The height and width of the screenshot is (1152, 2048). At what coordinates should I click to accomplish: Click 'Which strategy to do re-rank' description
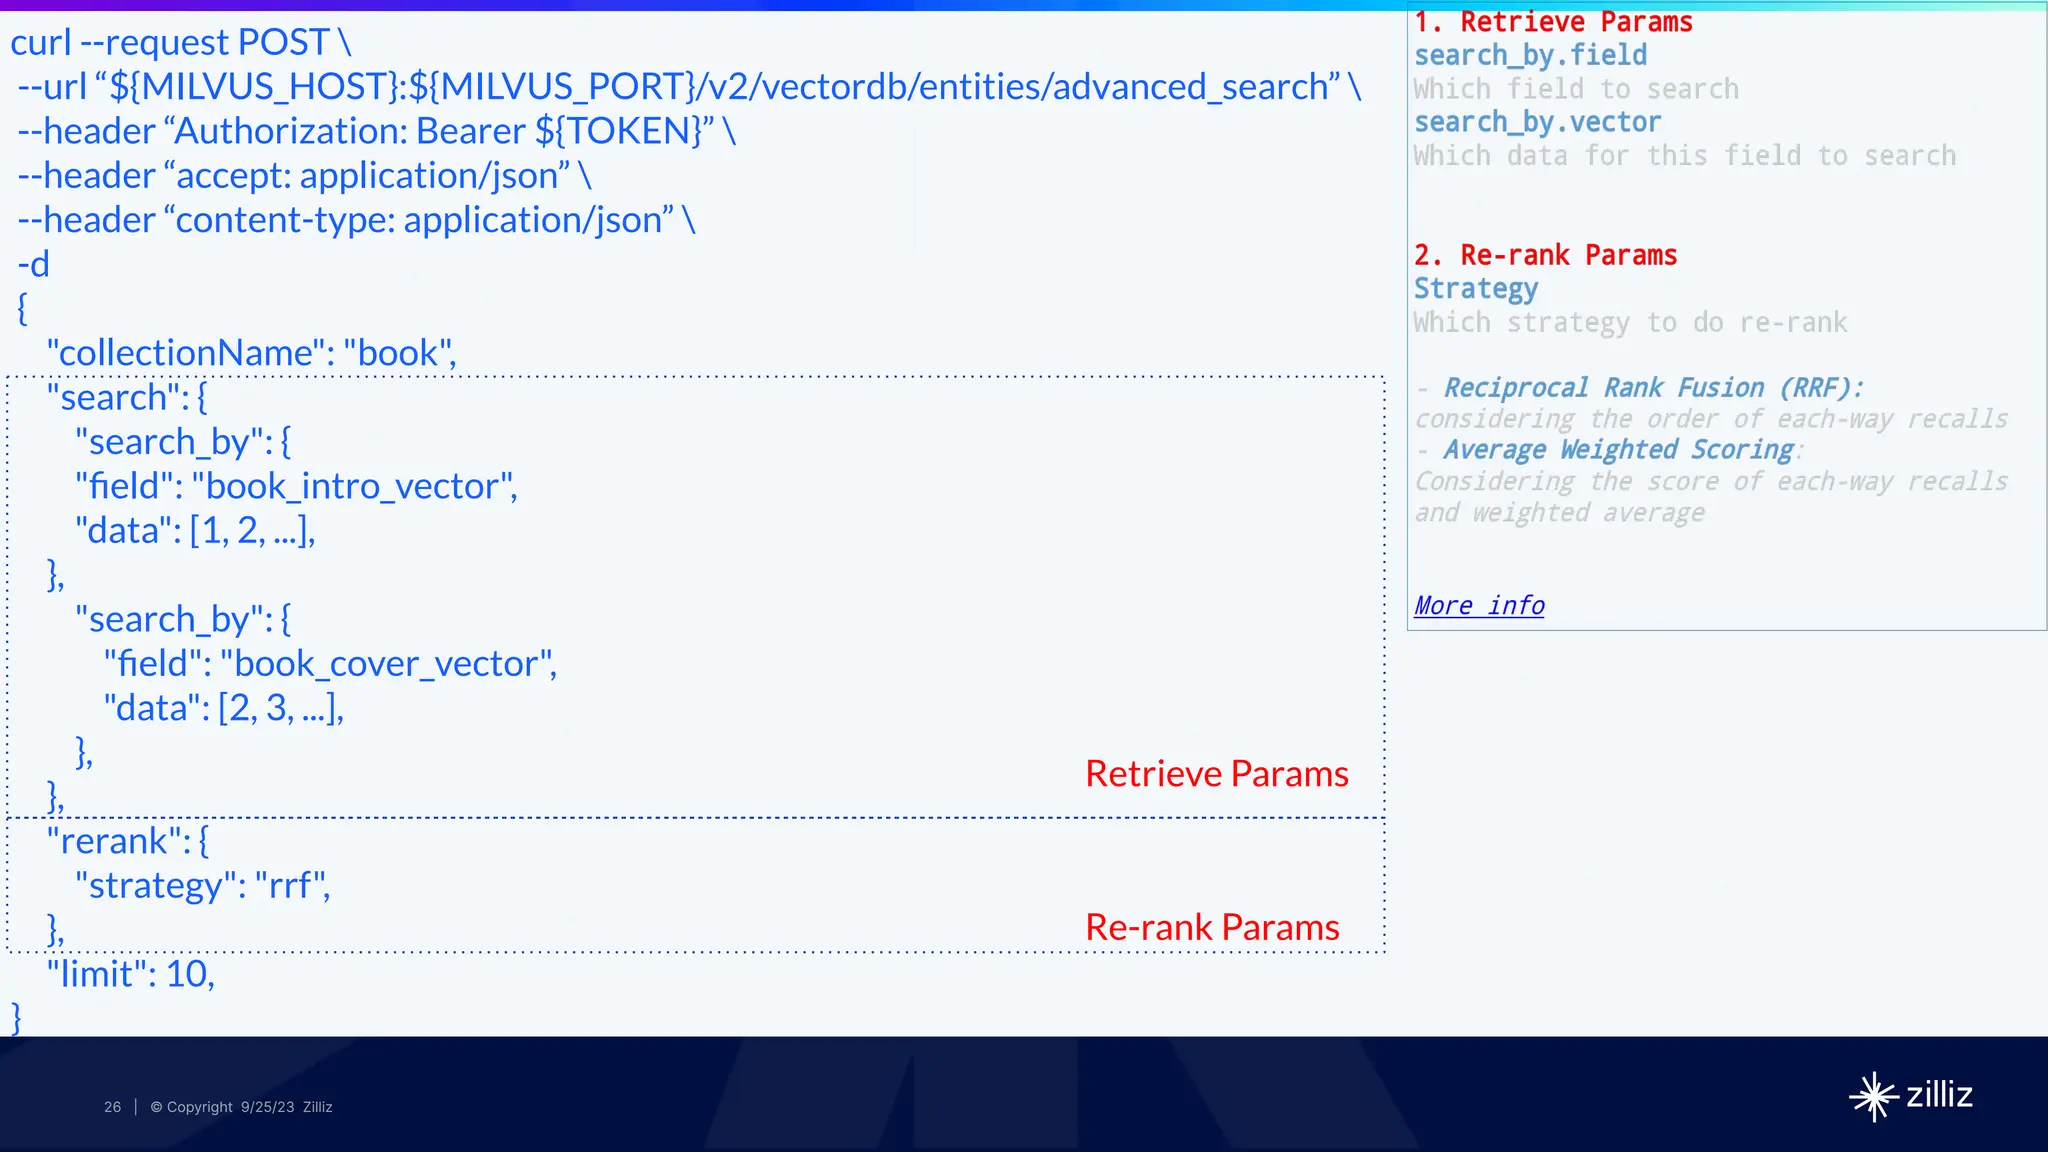click(x=1631, y=323)
